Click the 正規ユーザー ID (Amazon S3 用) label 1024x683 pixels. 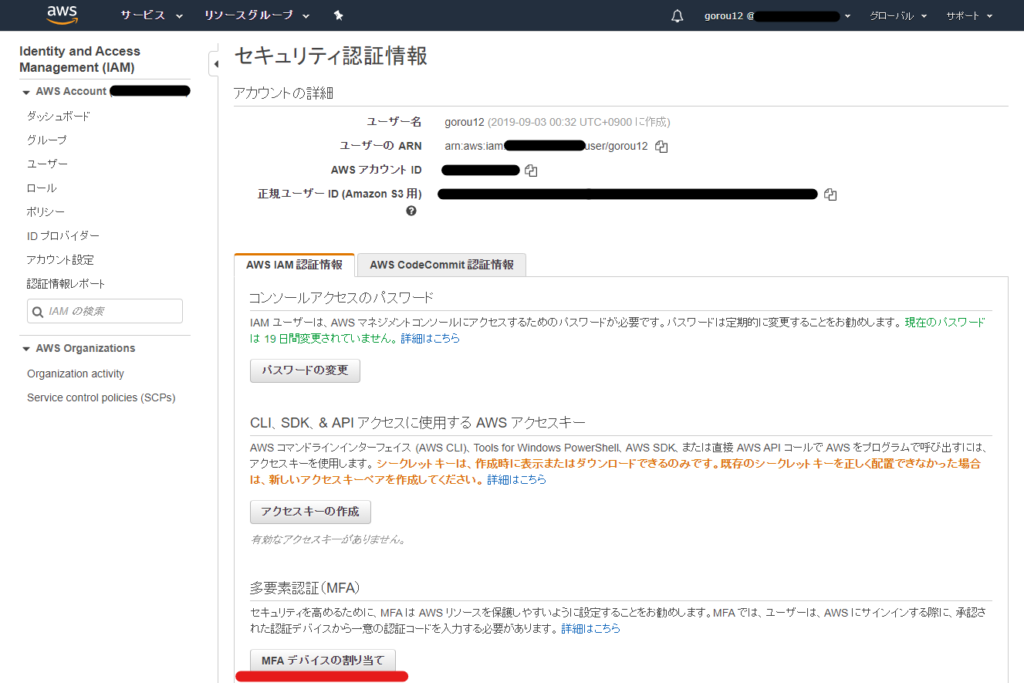[340, 194]
